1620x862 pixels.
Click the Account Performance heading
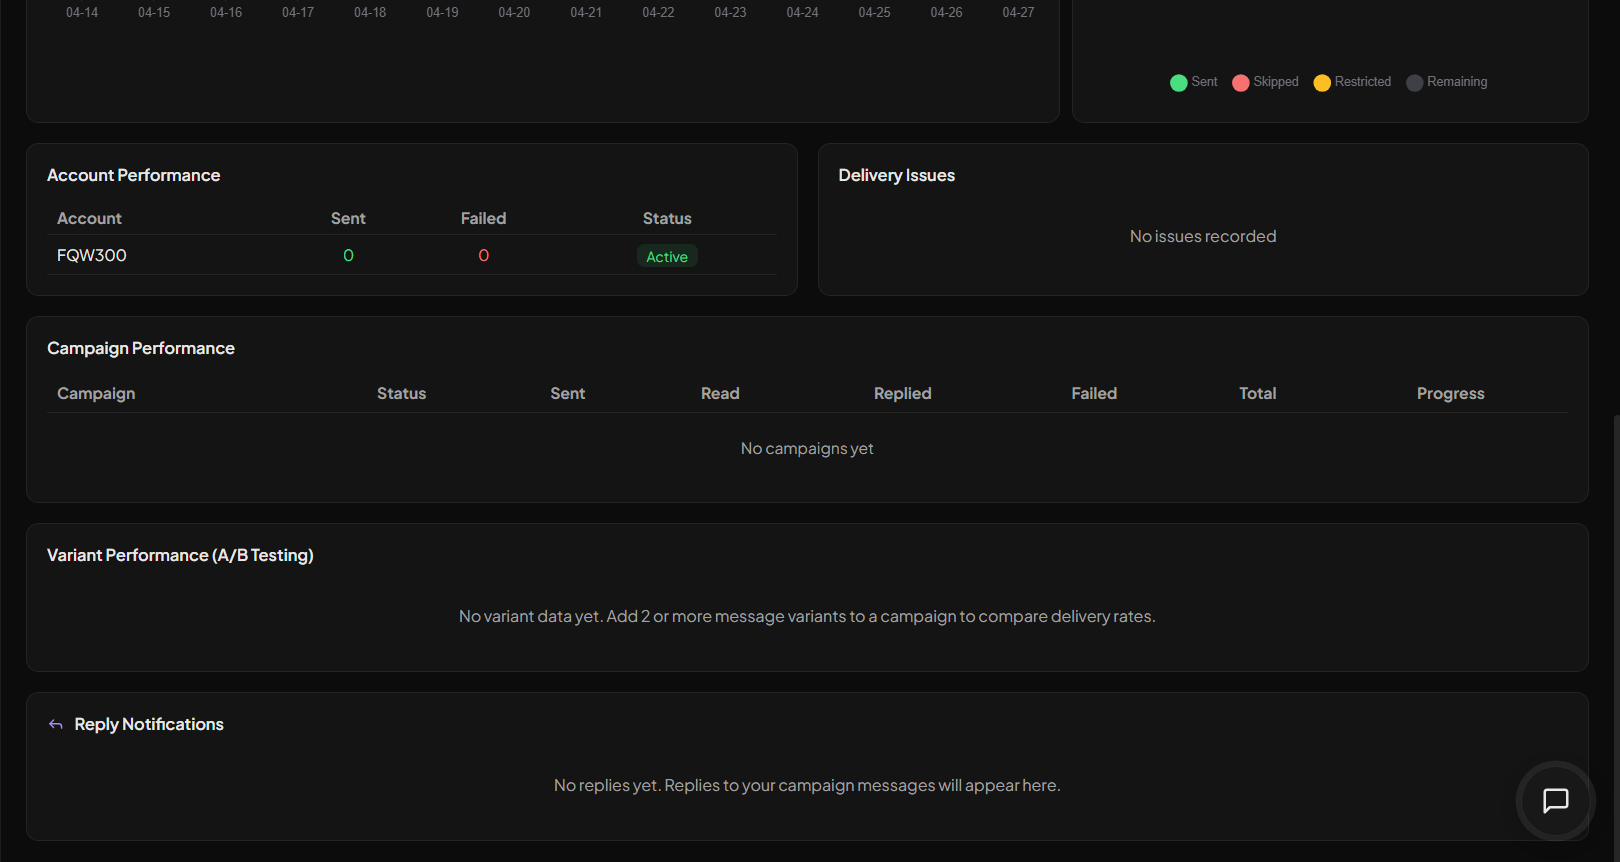[x=134, y=175]
